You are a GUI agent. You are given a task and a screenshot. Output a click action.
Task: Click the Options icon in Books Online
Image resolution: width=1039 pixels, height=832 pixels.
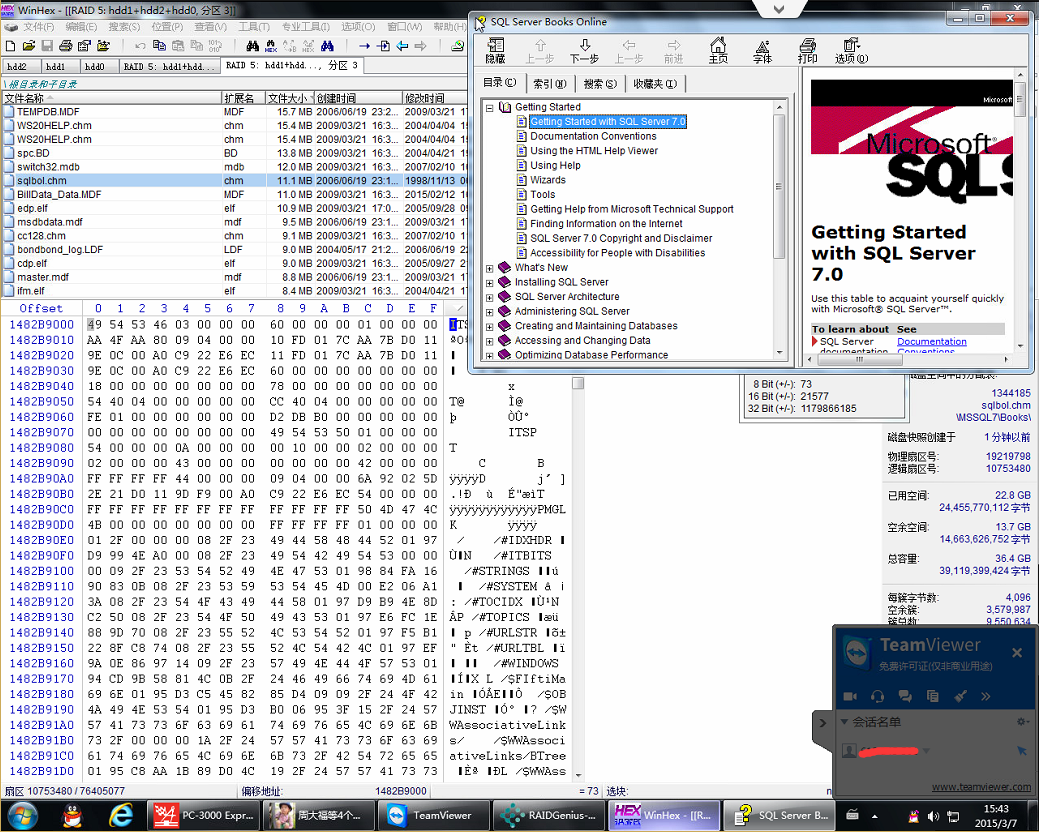851,51
